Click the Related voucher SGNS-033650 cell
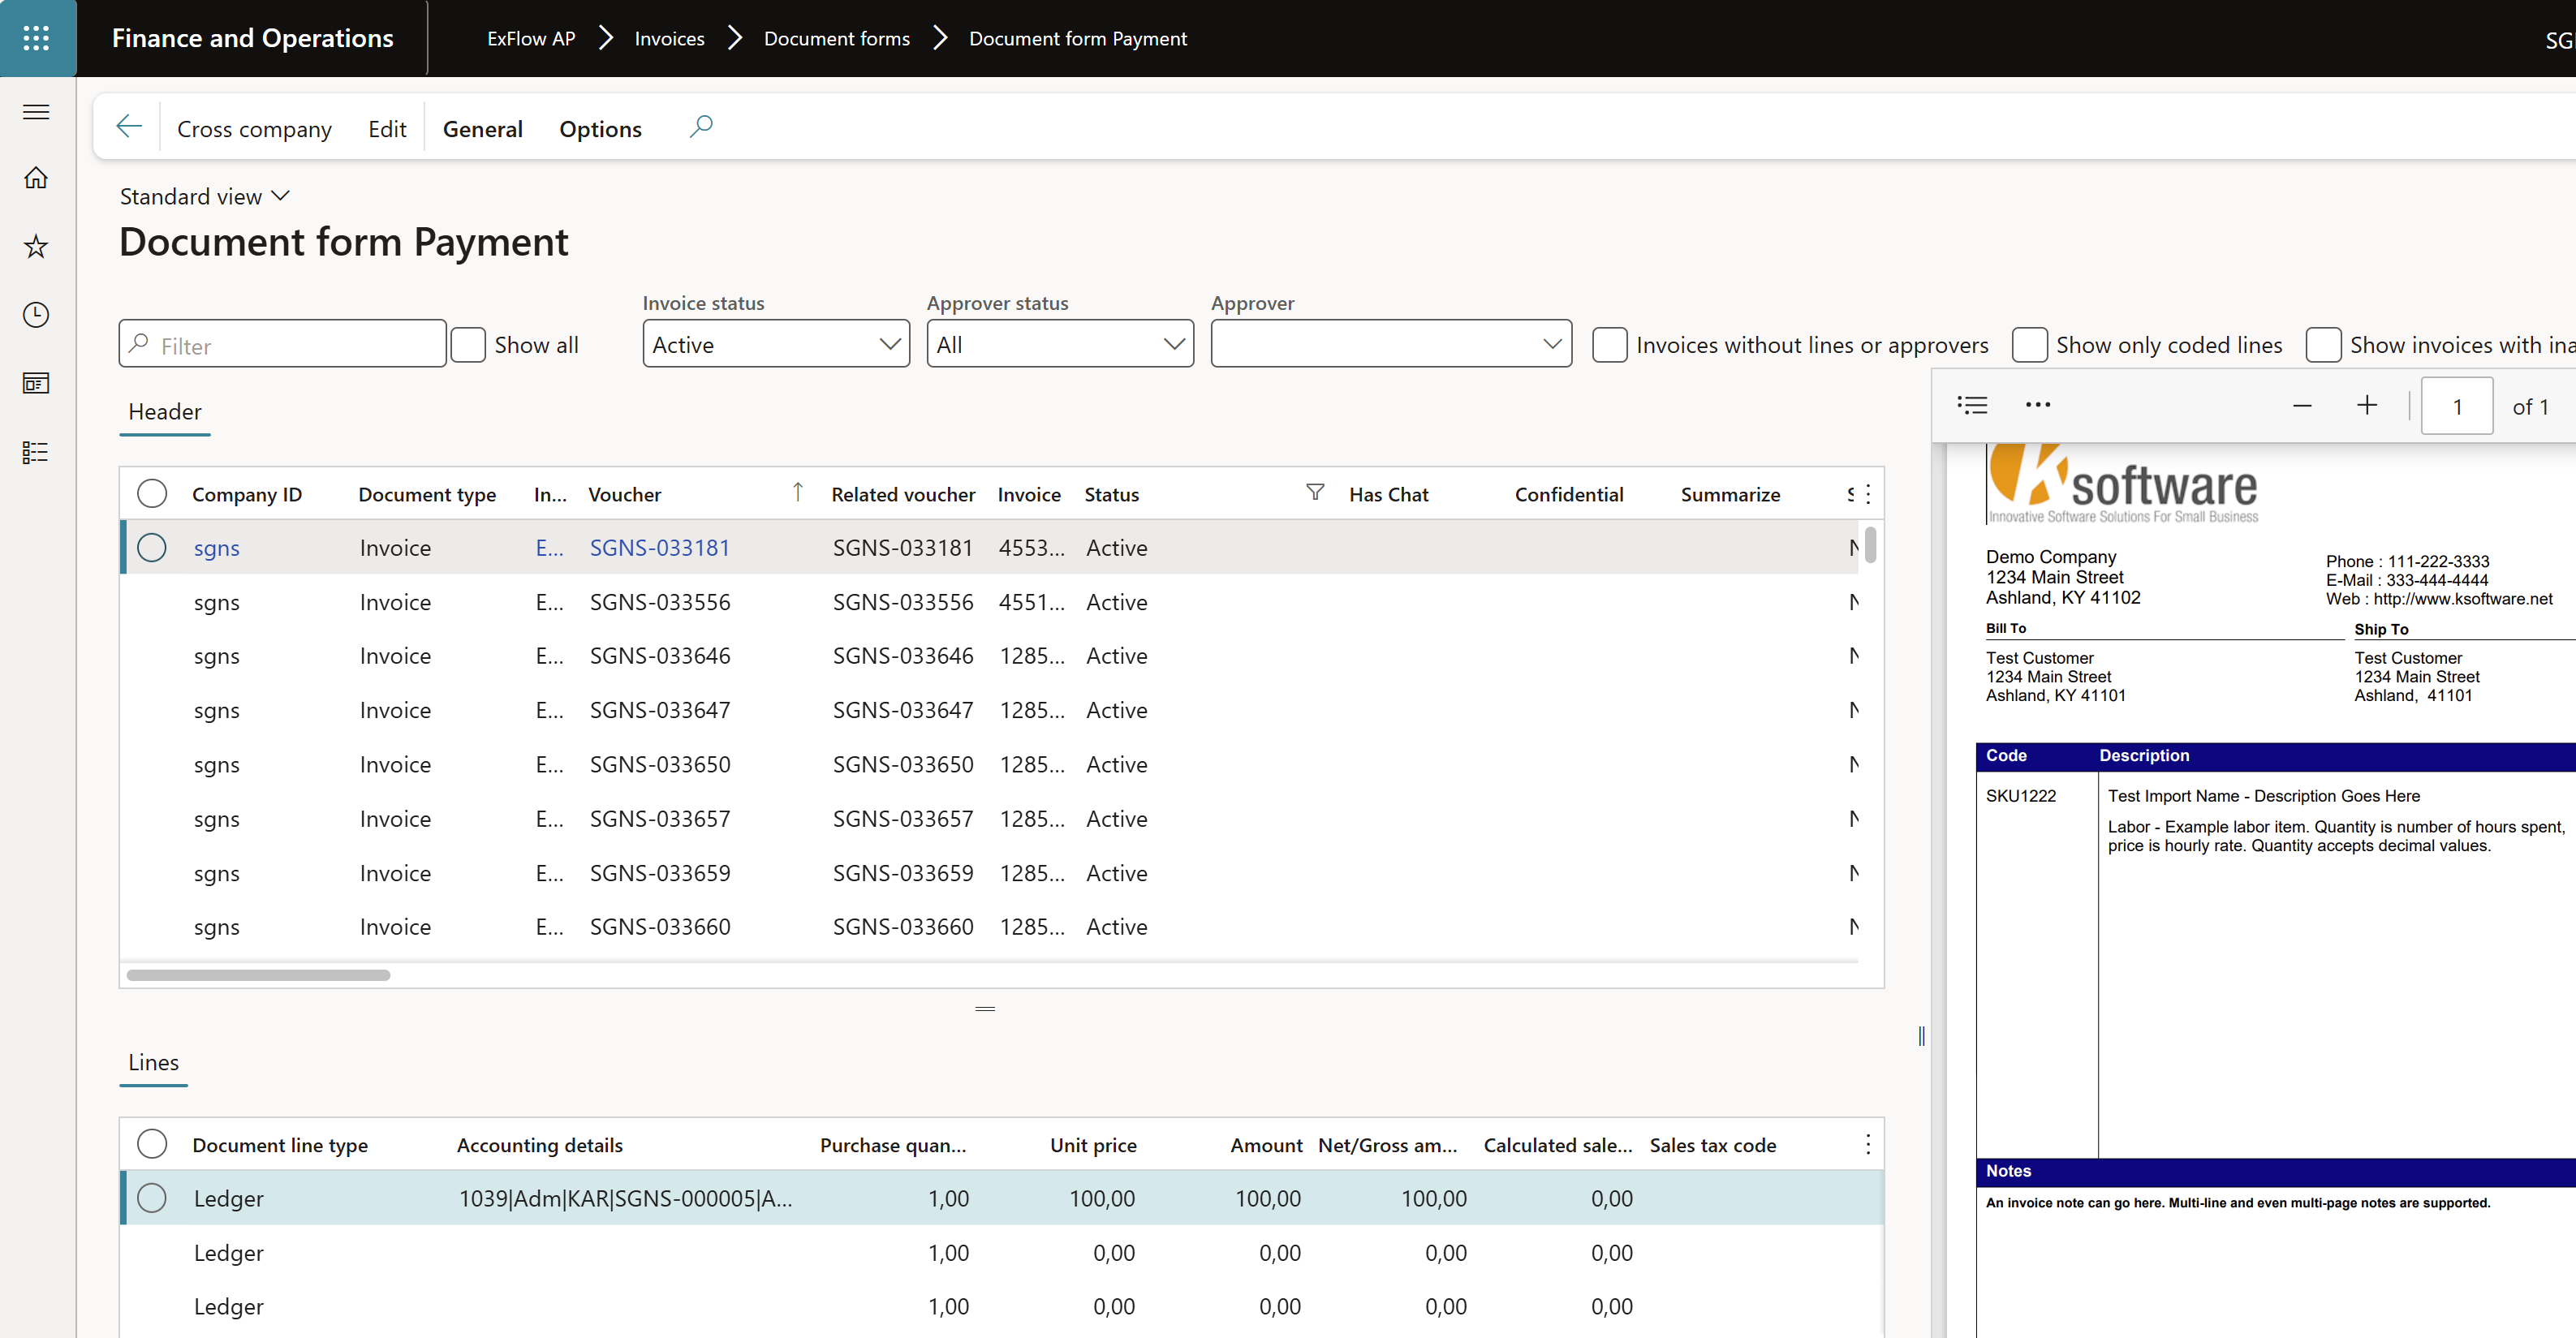 pyautogui.click(x=903, y=764)
